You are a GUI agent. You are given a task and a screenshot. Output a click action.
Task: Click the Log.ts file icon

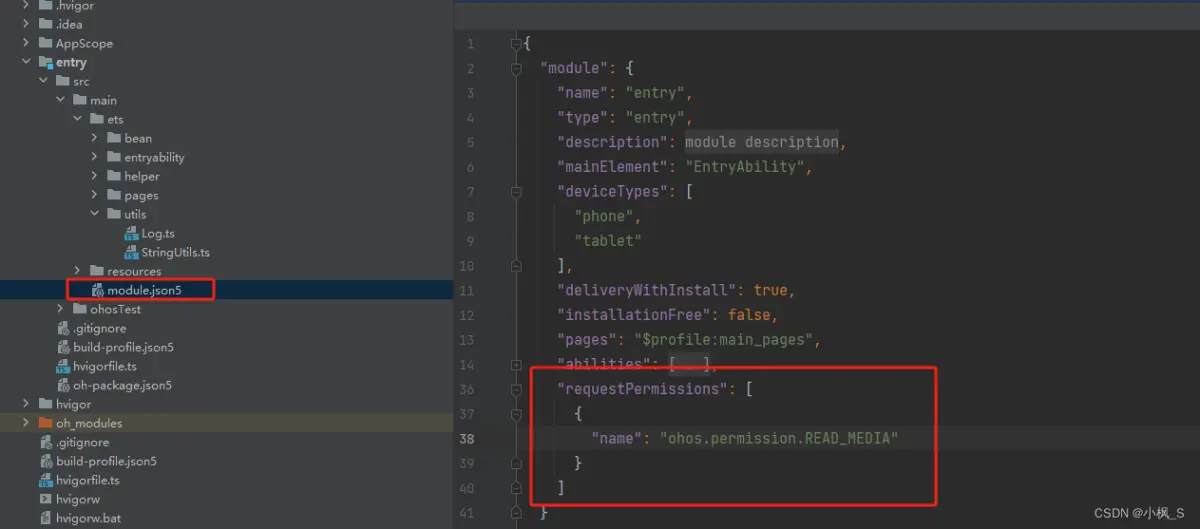point(132,233)
